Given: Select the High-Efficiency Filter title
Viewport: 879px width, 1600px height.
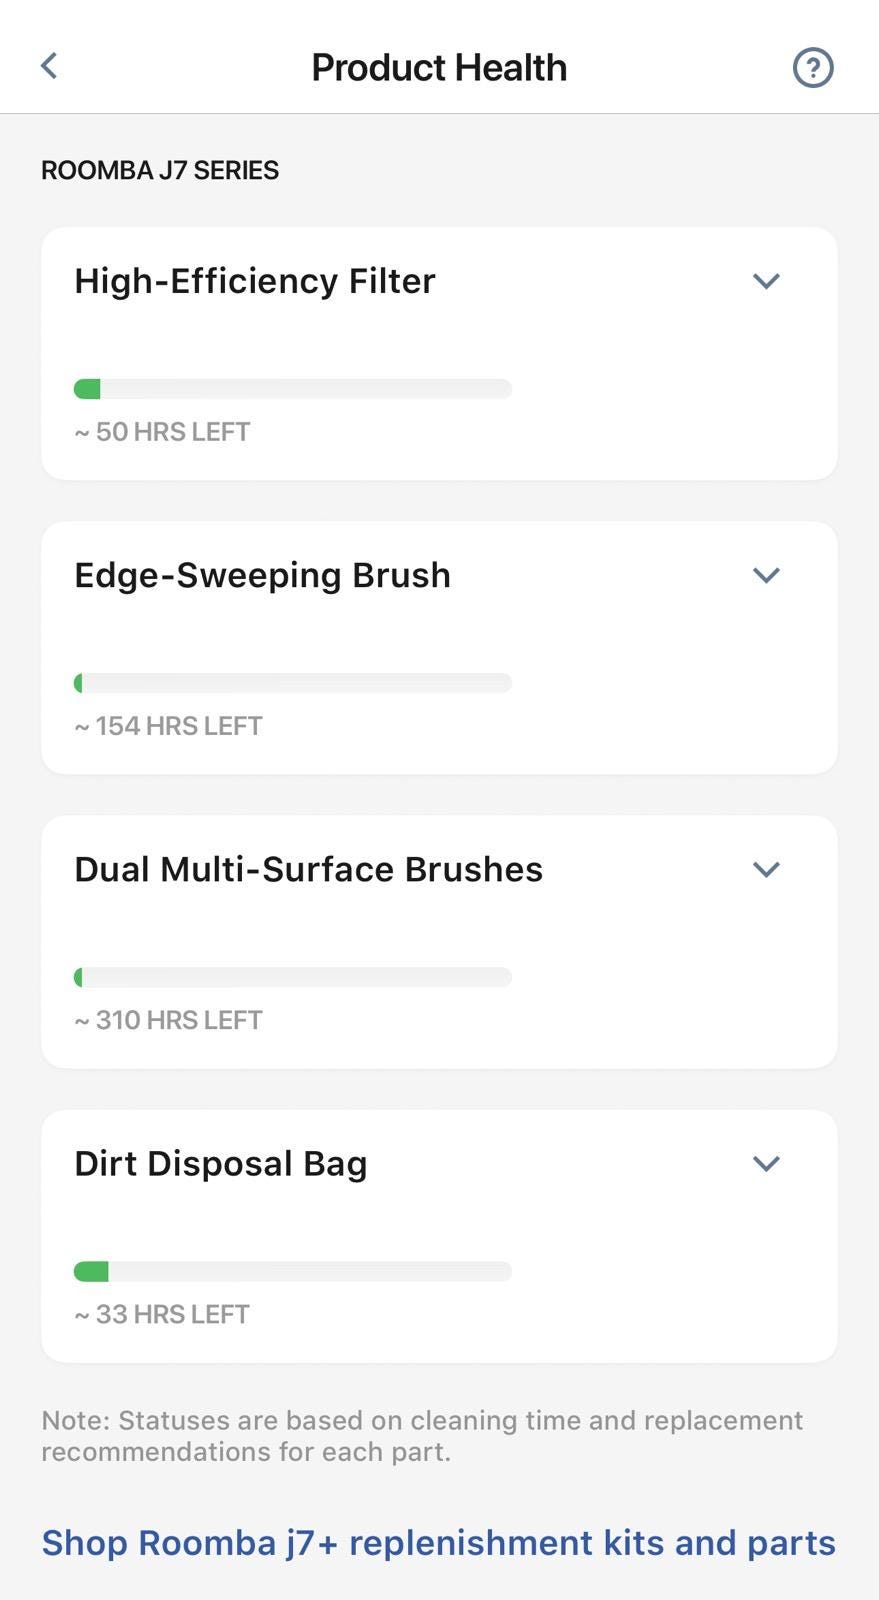Looking at the screenshot, I should (x=255, y=281).
